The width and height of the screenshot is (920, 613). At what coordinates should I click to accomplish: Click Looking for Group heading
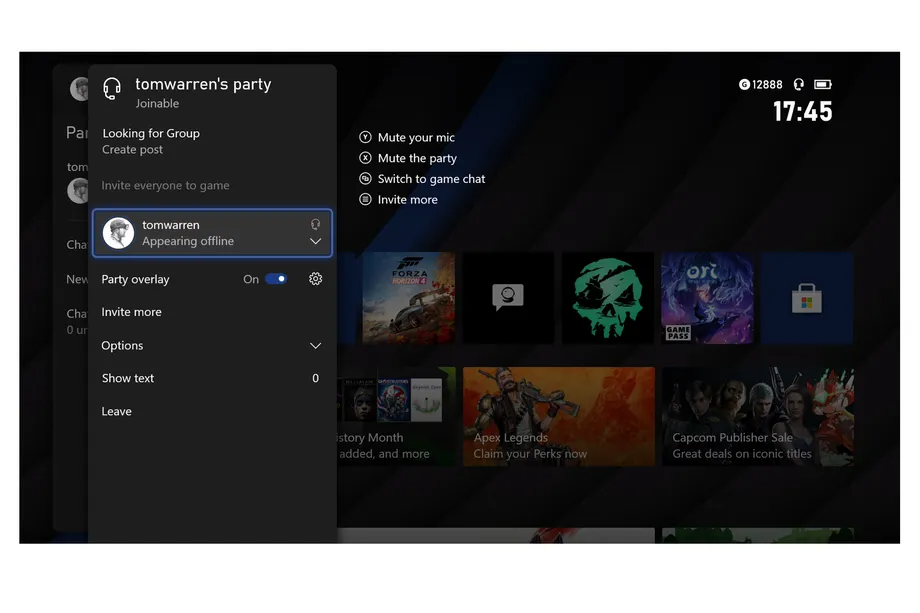point(151,133)
